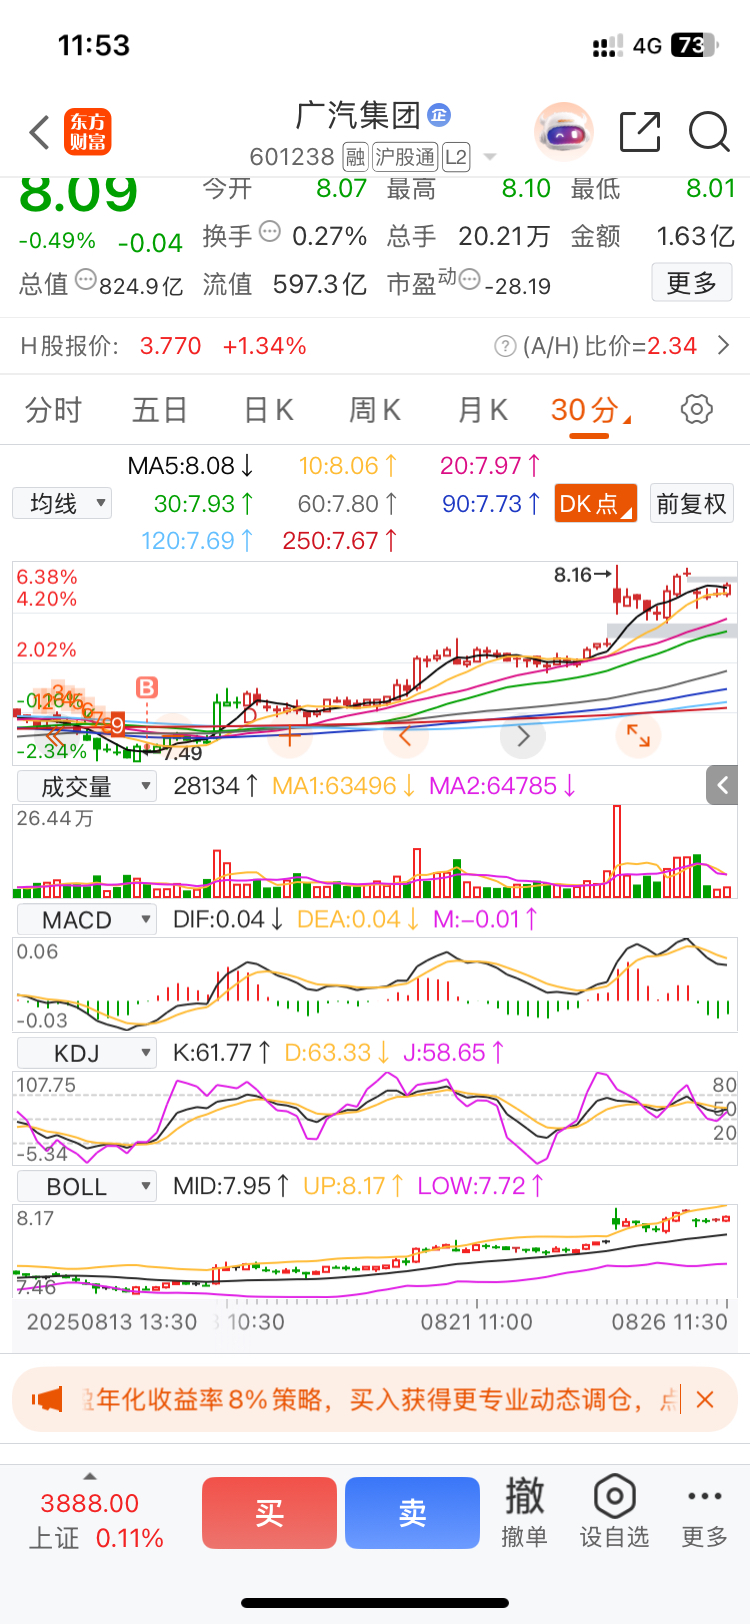750x1624 pixels.
Task: Tap the 广汽集团 stock title
Action: tap(358, 115)
